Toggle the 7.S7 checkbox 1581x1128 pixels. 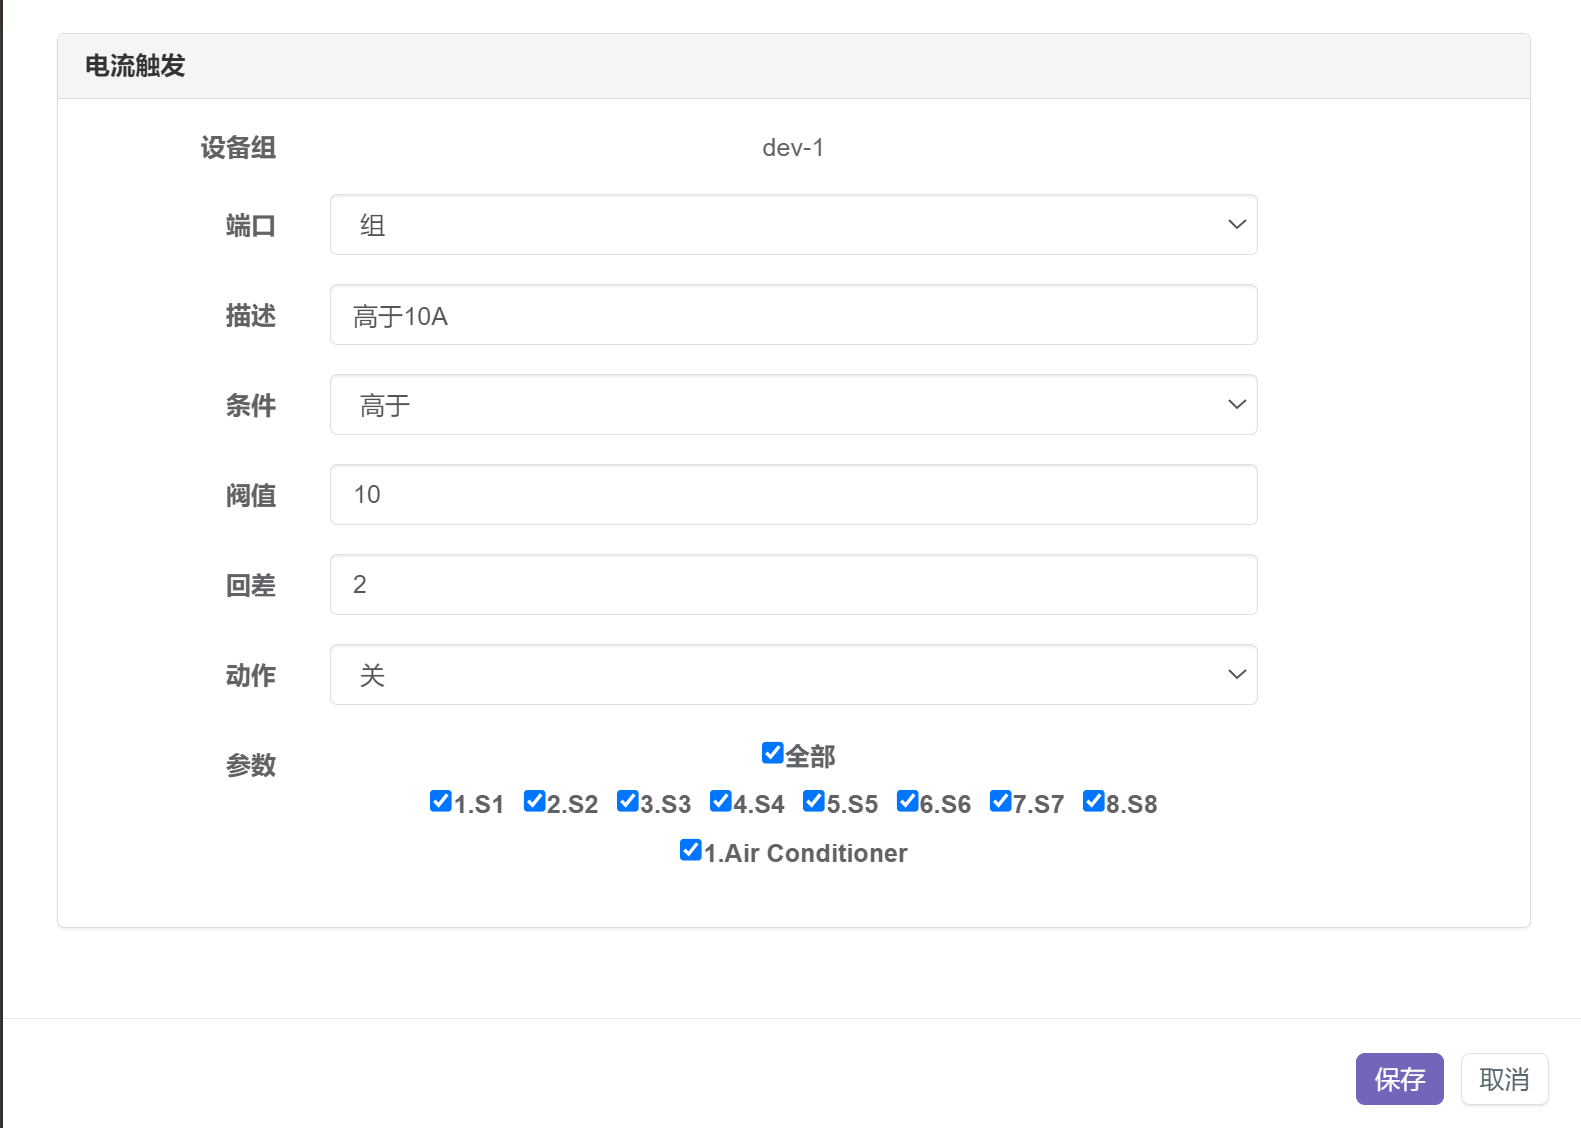point(1000,801)
